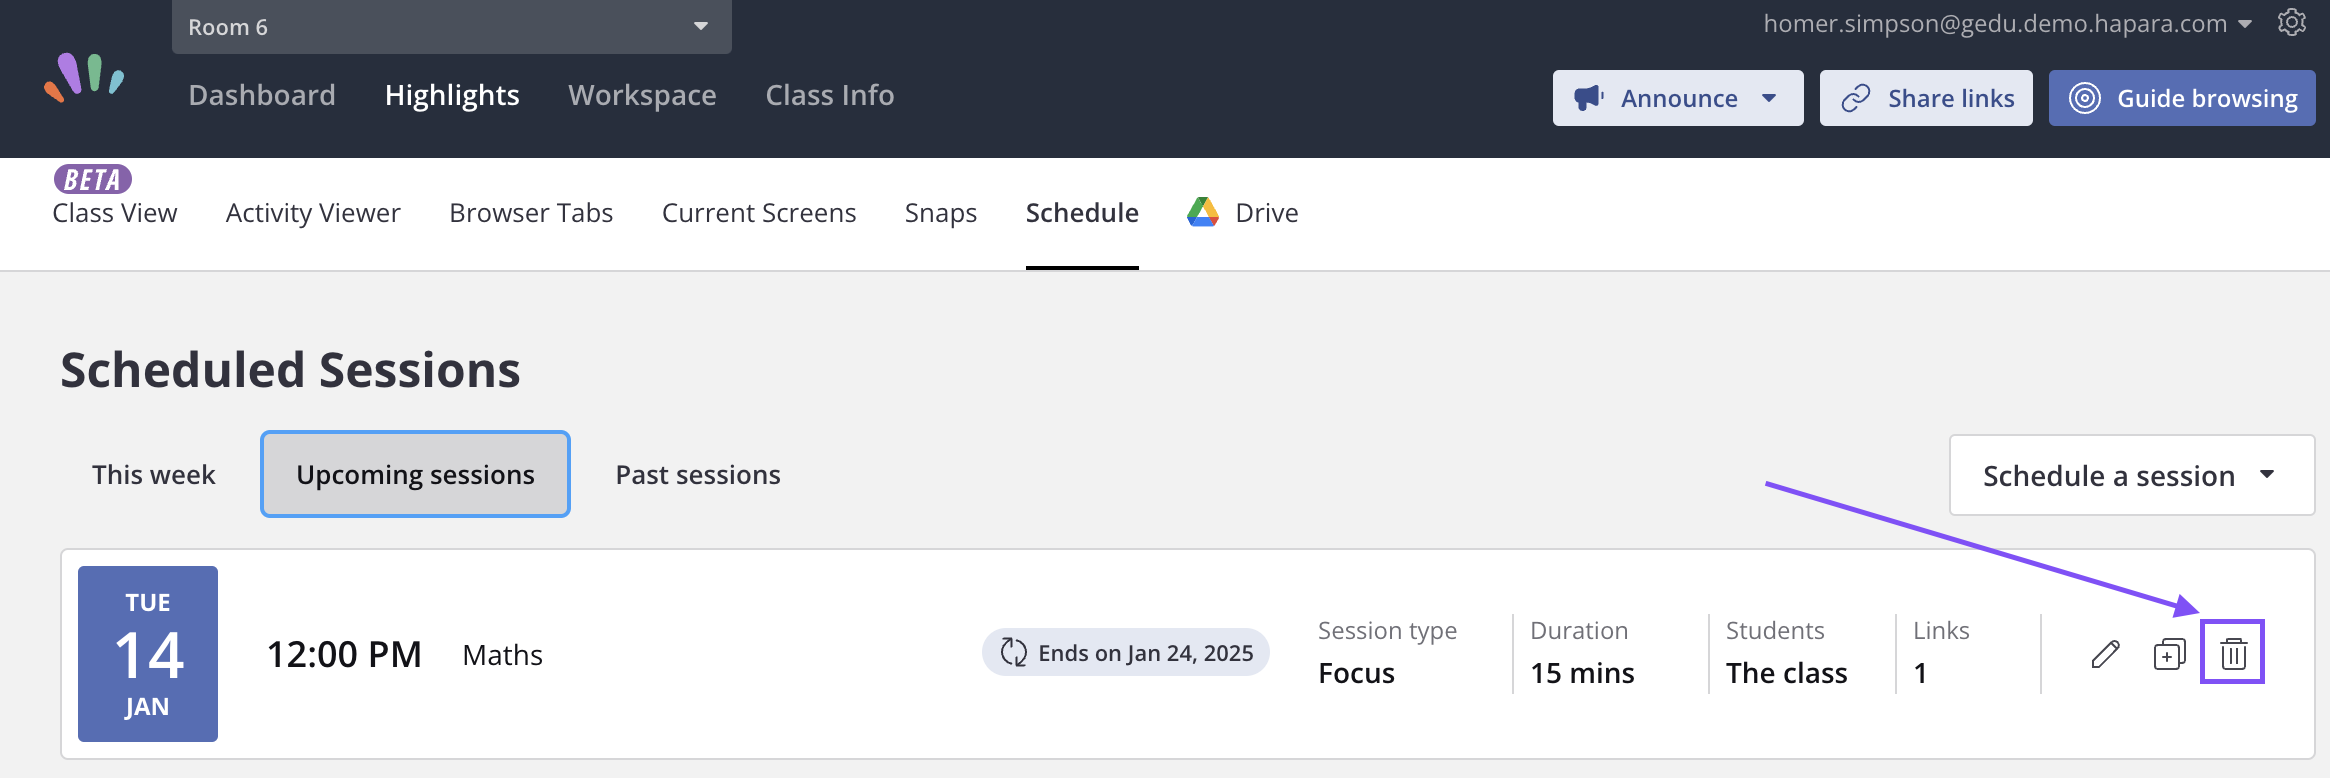The image size is (2330, 778).
Task: Delete the Maths session with trash icon
Action: [2233, 654]
